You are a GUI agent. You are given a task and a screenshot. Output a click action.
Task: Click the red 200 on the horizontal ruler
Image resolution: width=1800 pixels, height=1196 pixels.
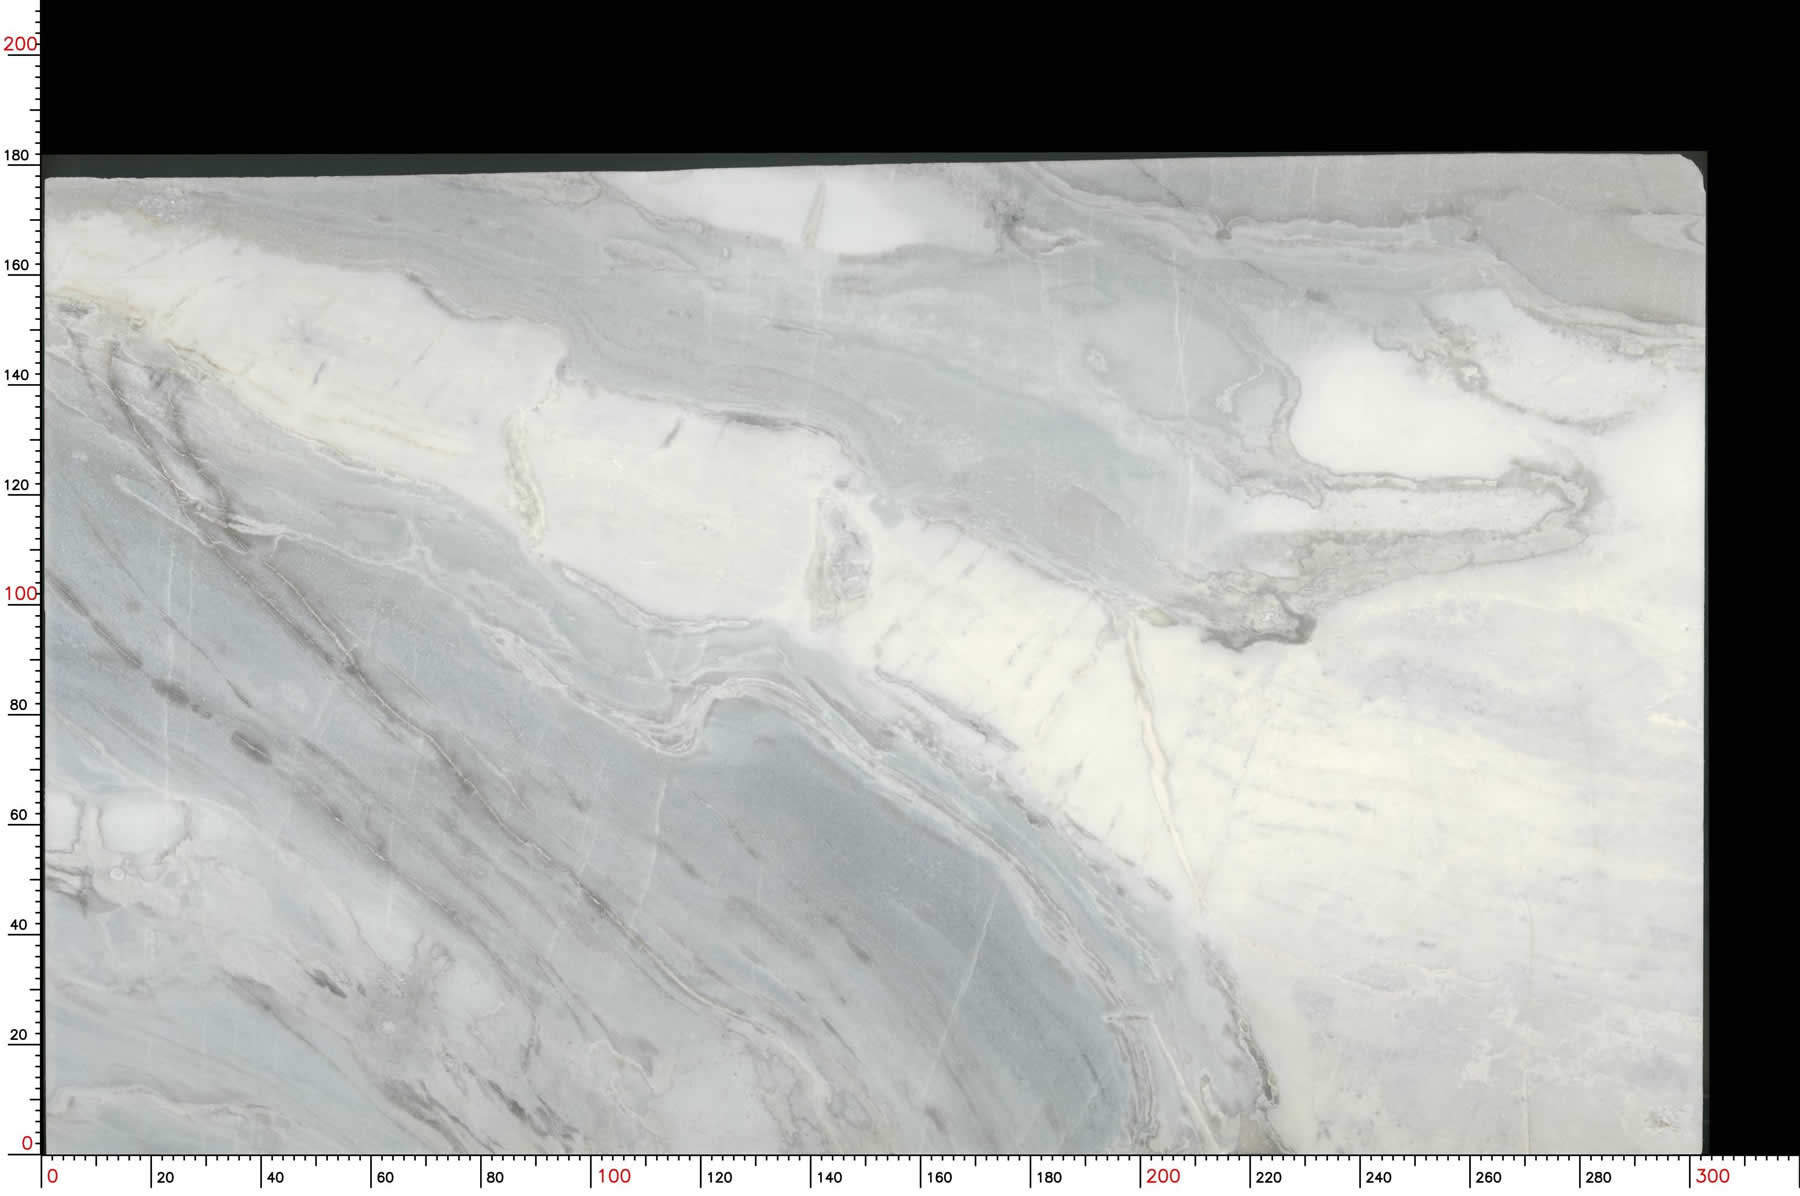pos(1163,1177)
